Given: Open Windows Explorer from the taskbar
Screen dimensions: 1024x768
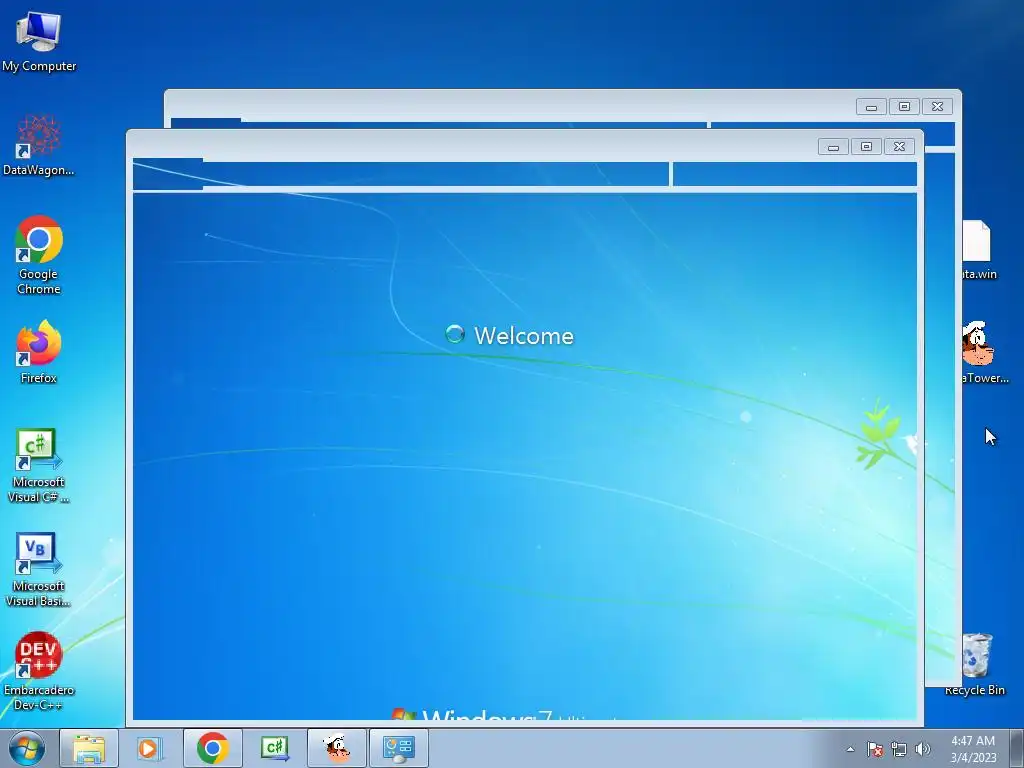Looking at the screenshot, I should click(89, 748).
